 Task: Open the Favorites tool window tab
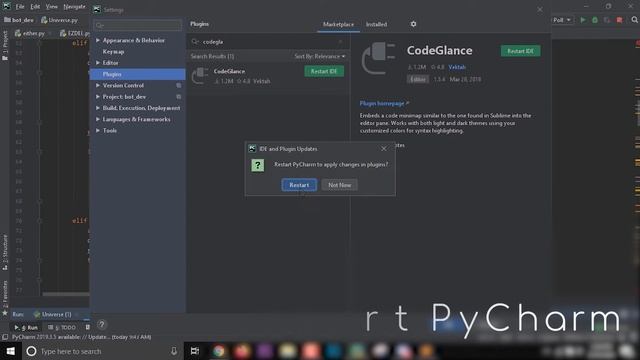[5, 298]
